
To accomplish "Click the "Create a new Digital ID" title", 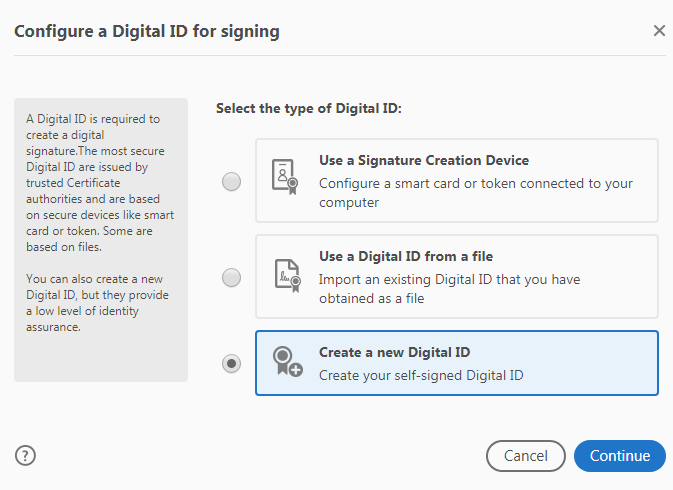I will pyautogui.click(x=394, y=352).
